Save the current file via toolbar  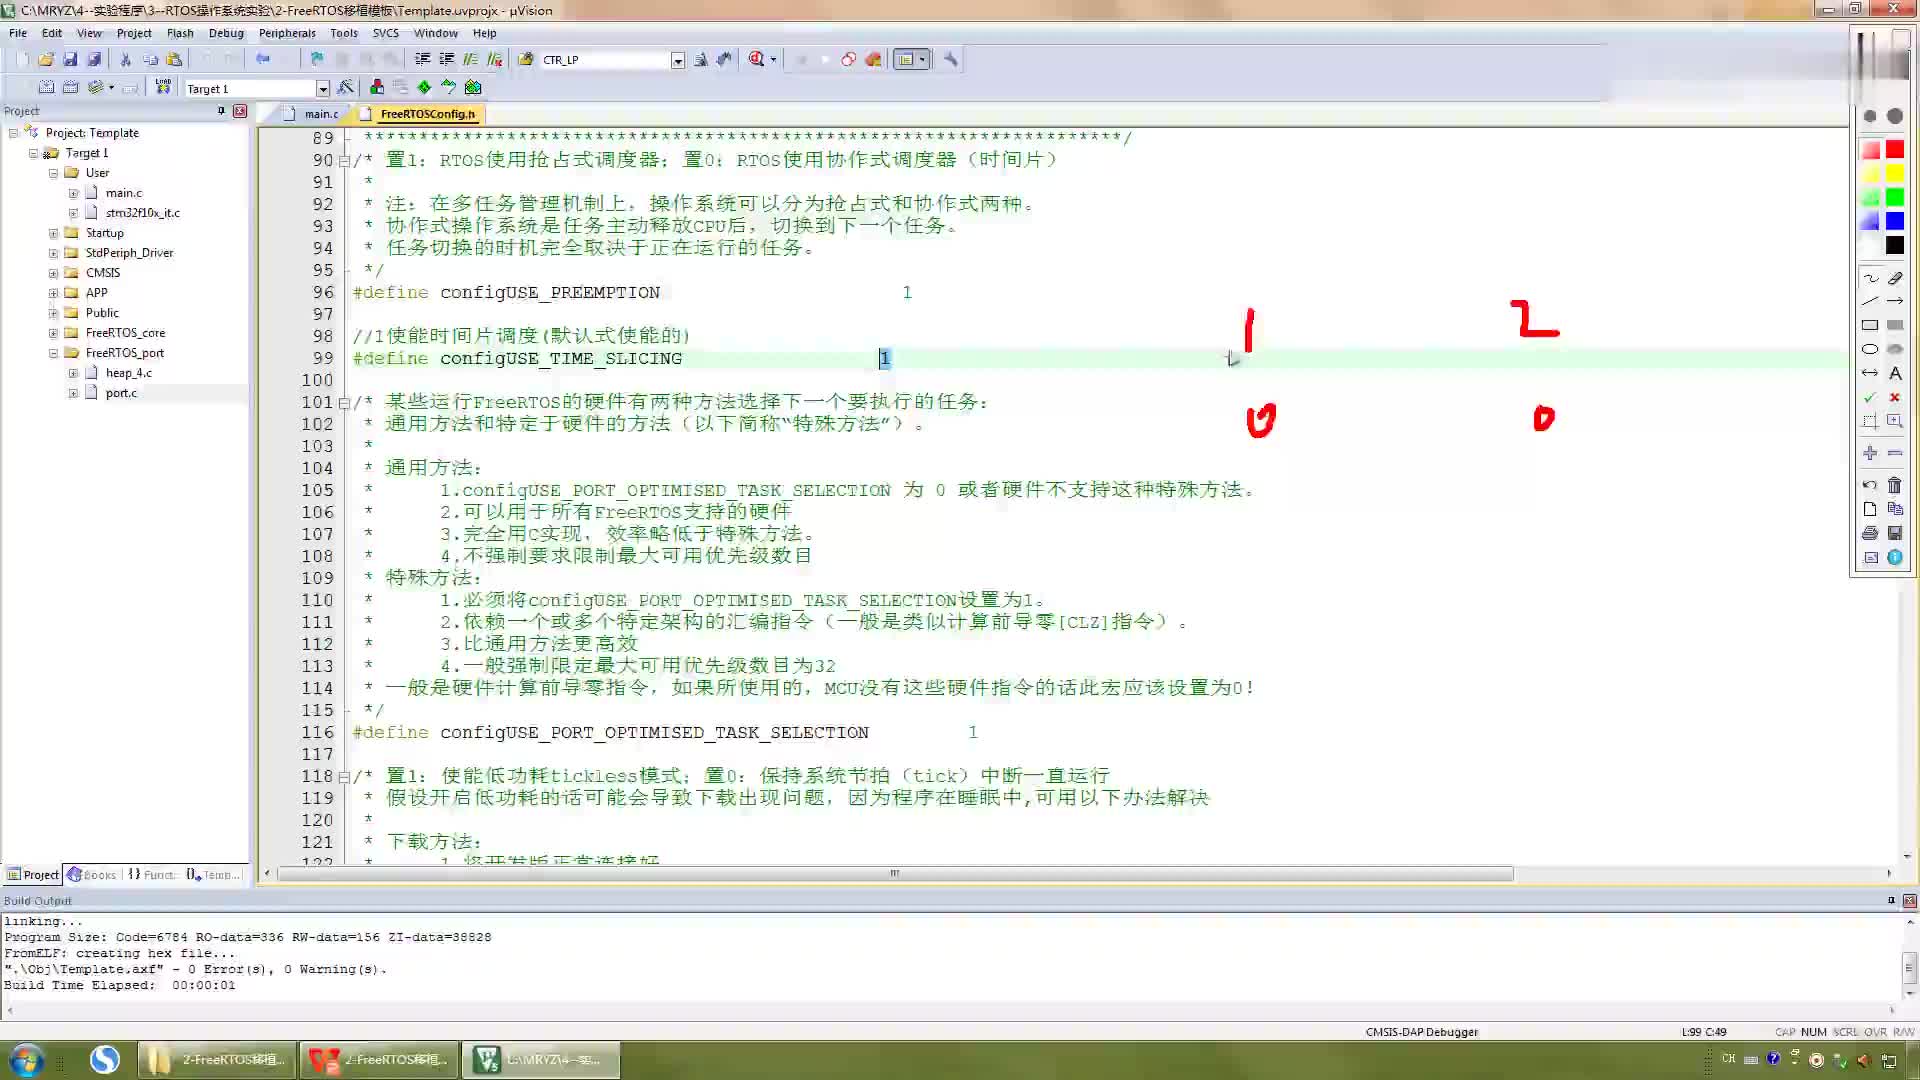tap(70, 60)
